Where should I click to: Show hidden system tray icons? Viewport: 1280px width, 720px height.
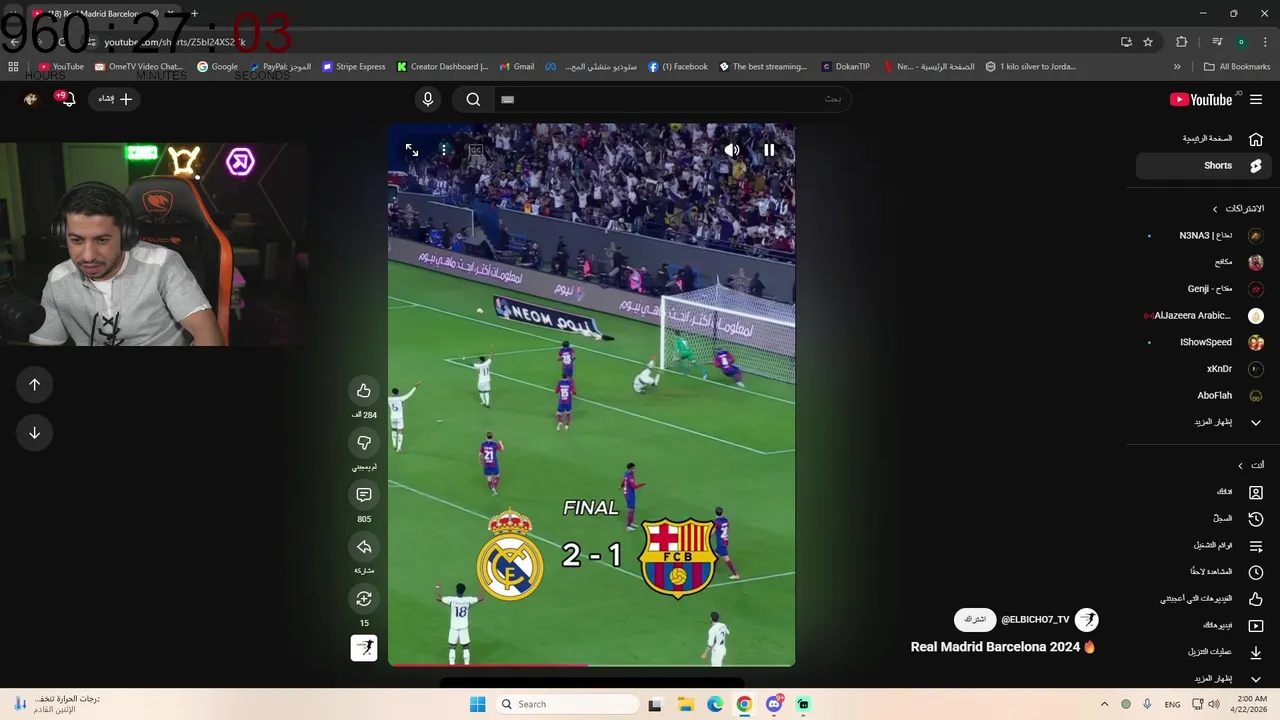[1104, 704]
